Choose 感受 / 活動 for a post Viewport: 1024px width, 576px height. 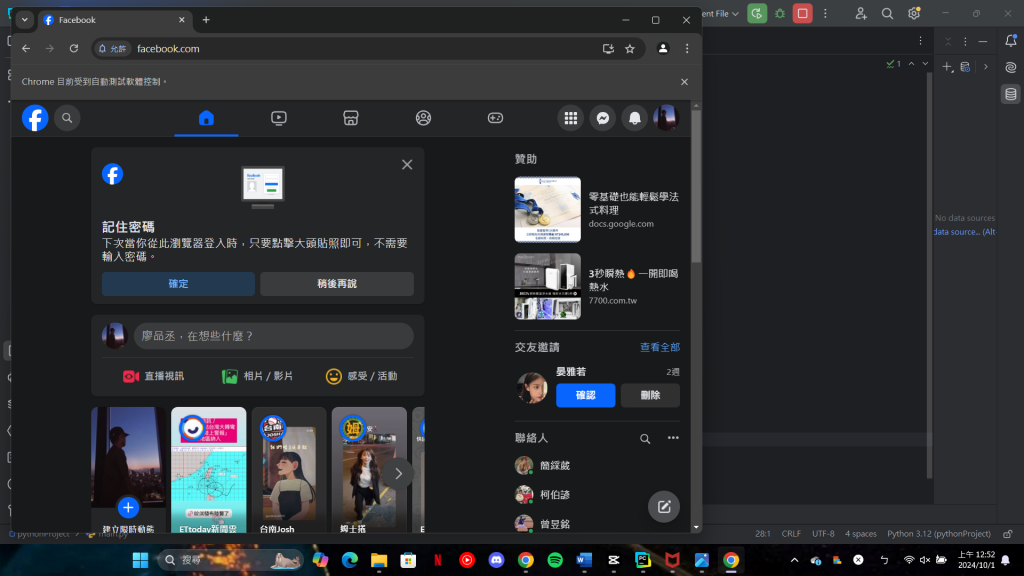[361, 376]
